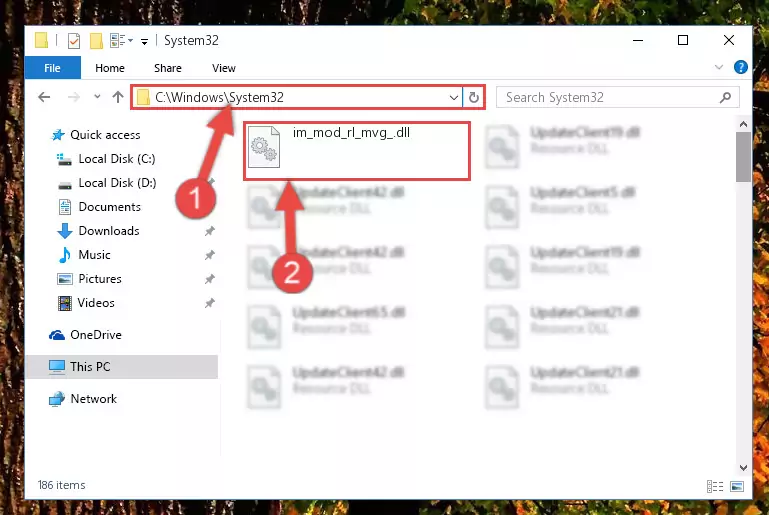Click the OneDrive cloud icon
769x515 pixels.
[57, 335]
